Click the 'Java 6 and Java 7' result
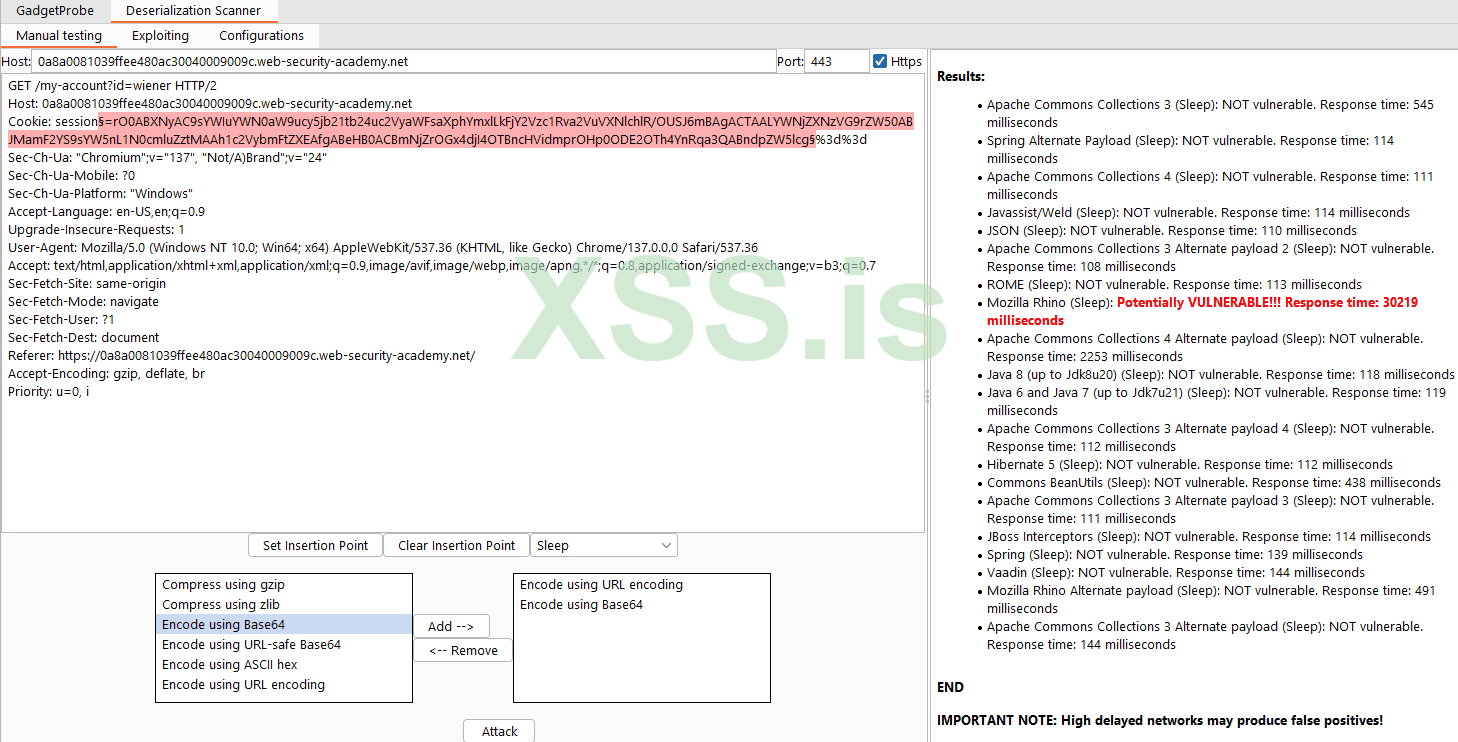This screenshot has height=742, width=1458. click(x=1216, y=401)
